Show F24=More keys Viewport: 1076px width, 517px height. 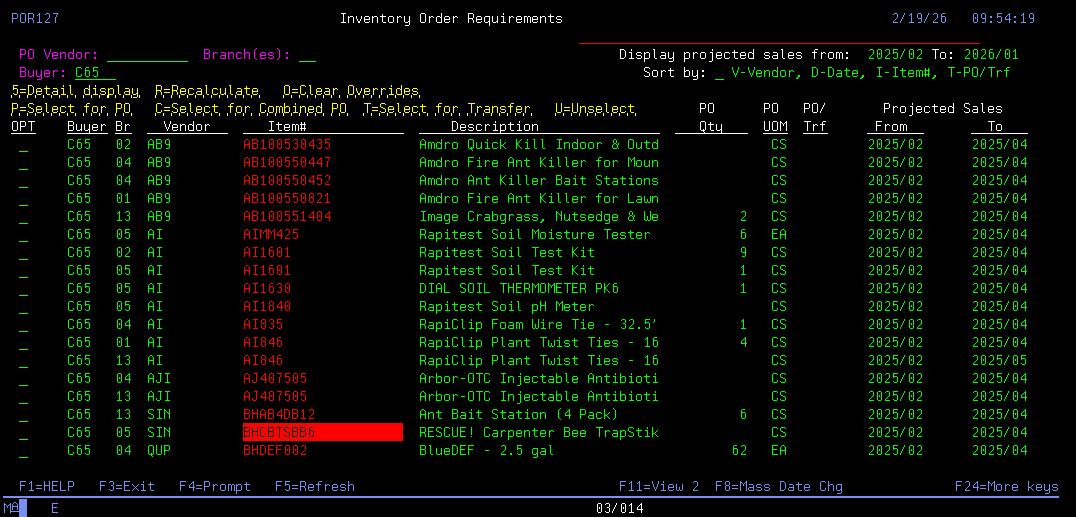pos(1006,487)
